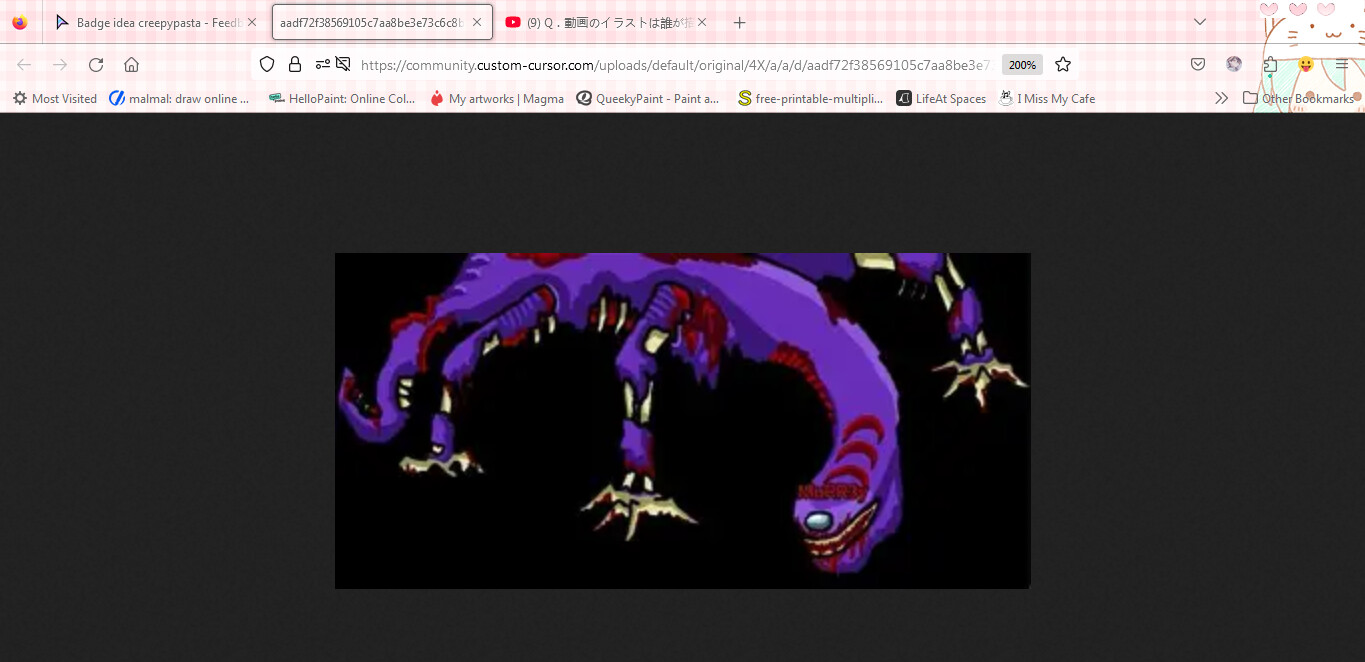Image resolution: width=1365 pixels, height=662 pixels.
Task: Expand the list all tabs dropdown
Action: point(1200,22)
